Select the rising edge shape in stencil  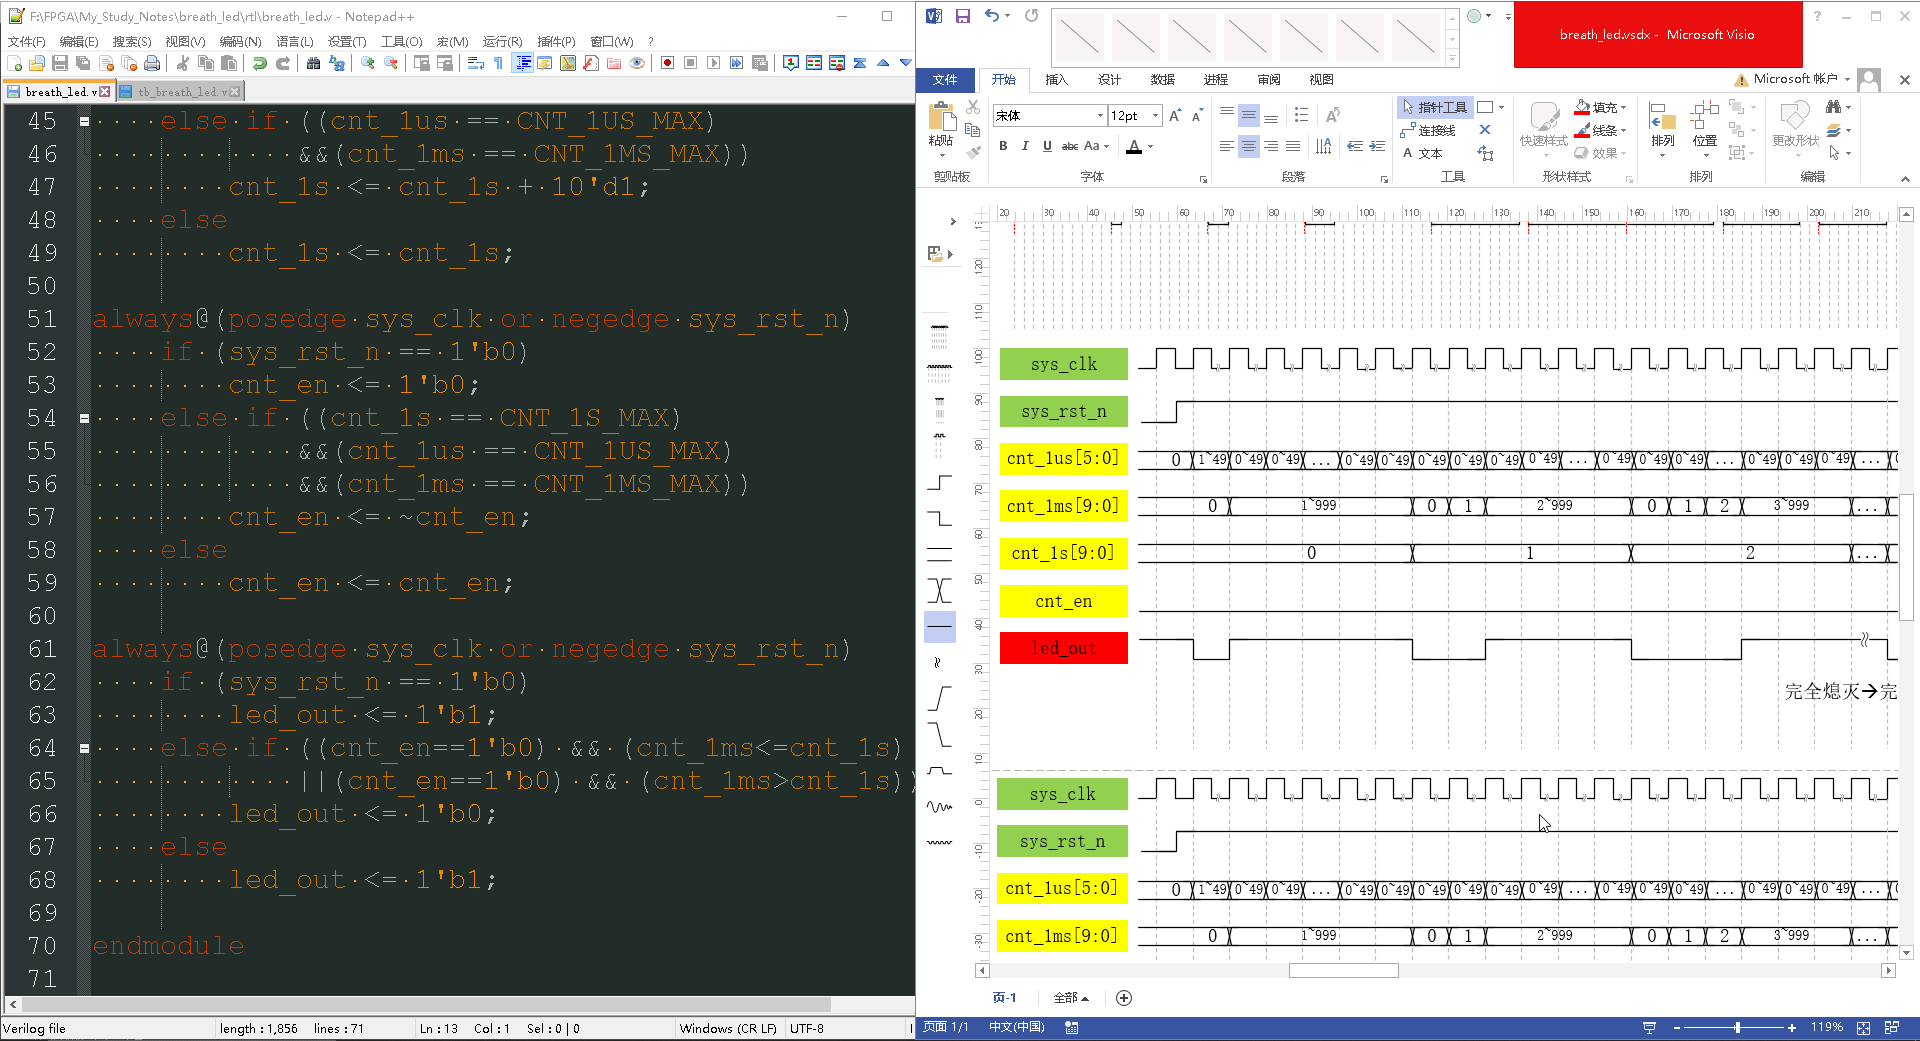click(940, 483)
